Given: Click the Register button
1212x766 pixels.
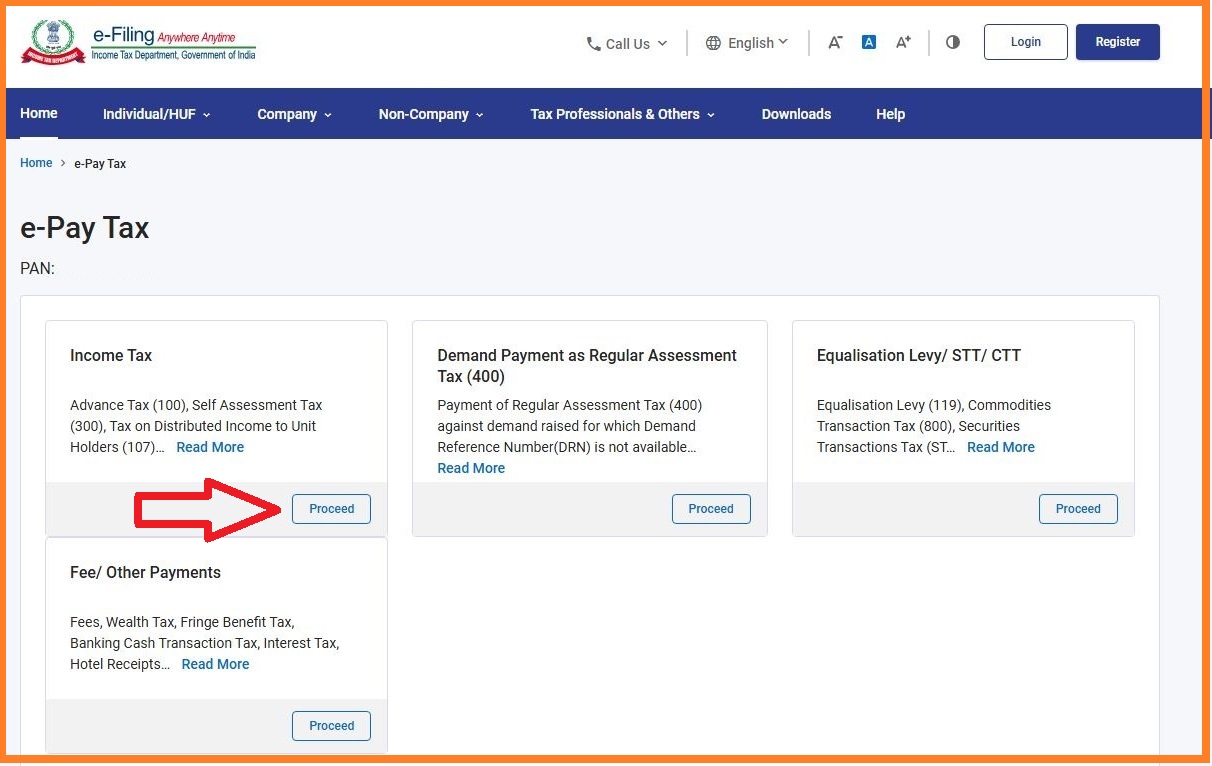Looking at the screenshot, I should click(1117, 42).
